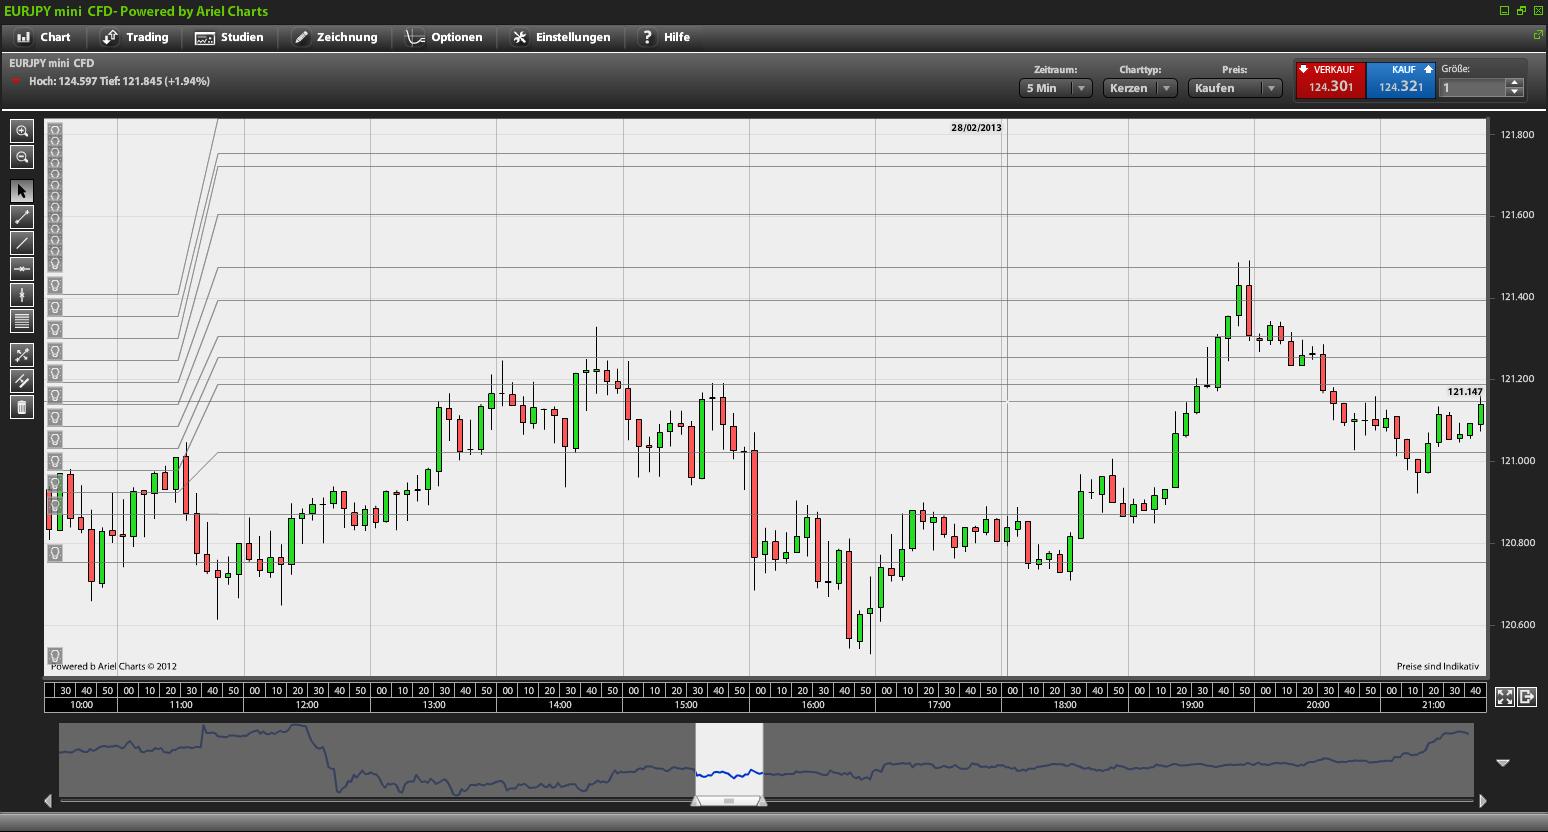Open the Hilfe menu
The image size is (1548, 832).
pos(665,37)
